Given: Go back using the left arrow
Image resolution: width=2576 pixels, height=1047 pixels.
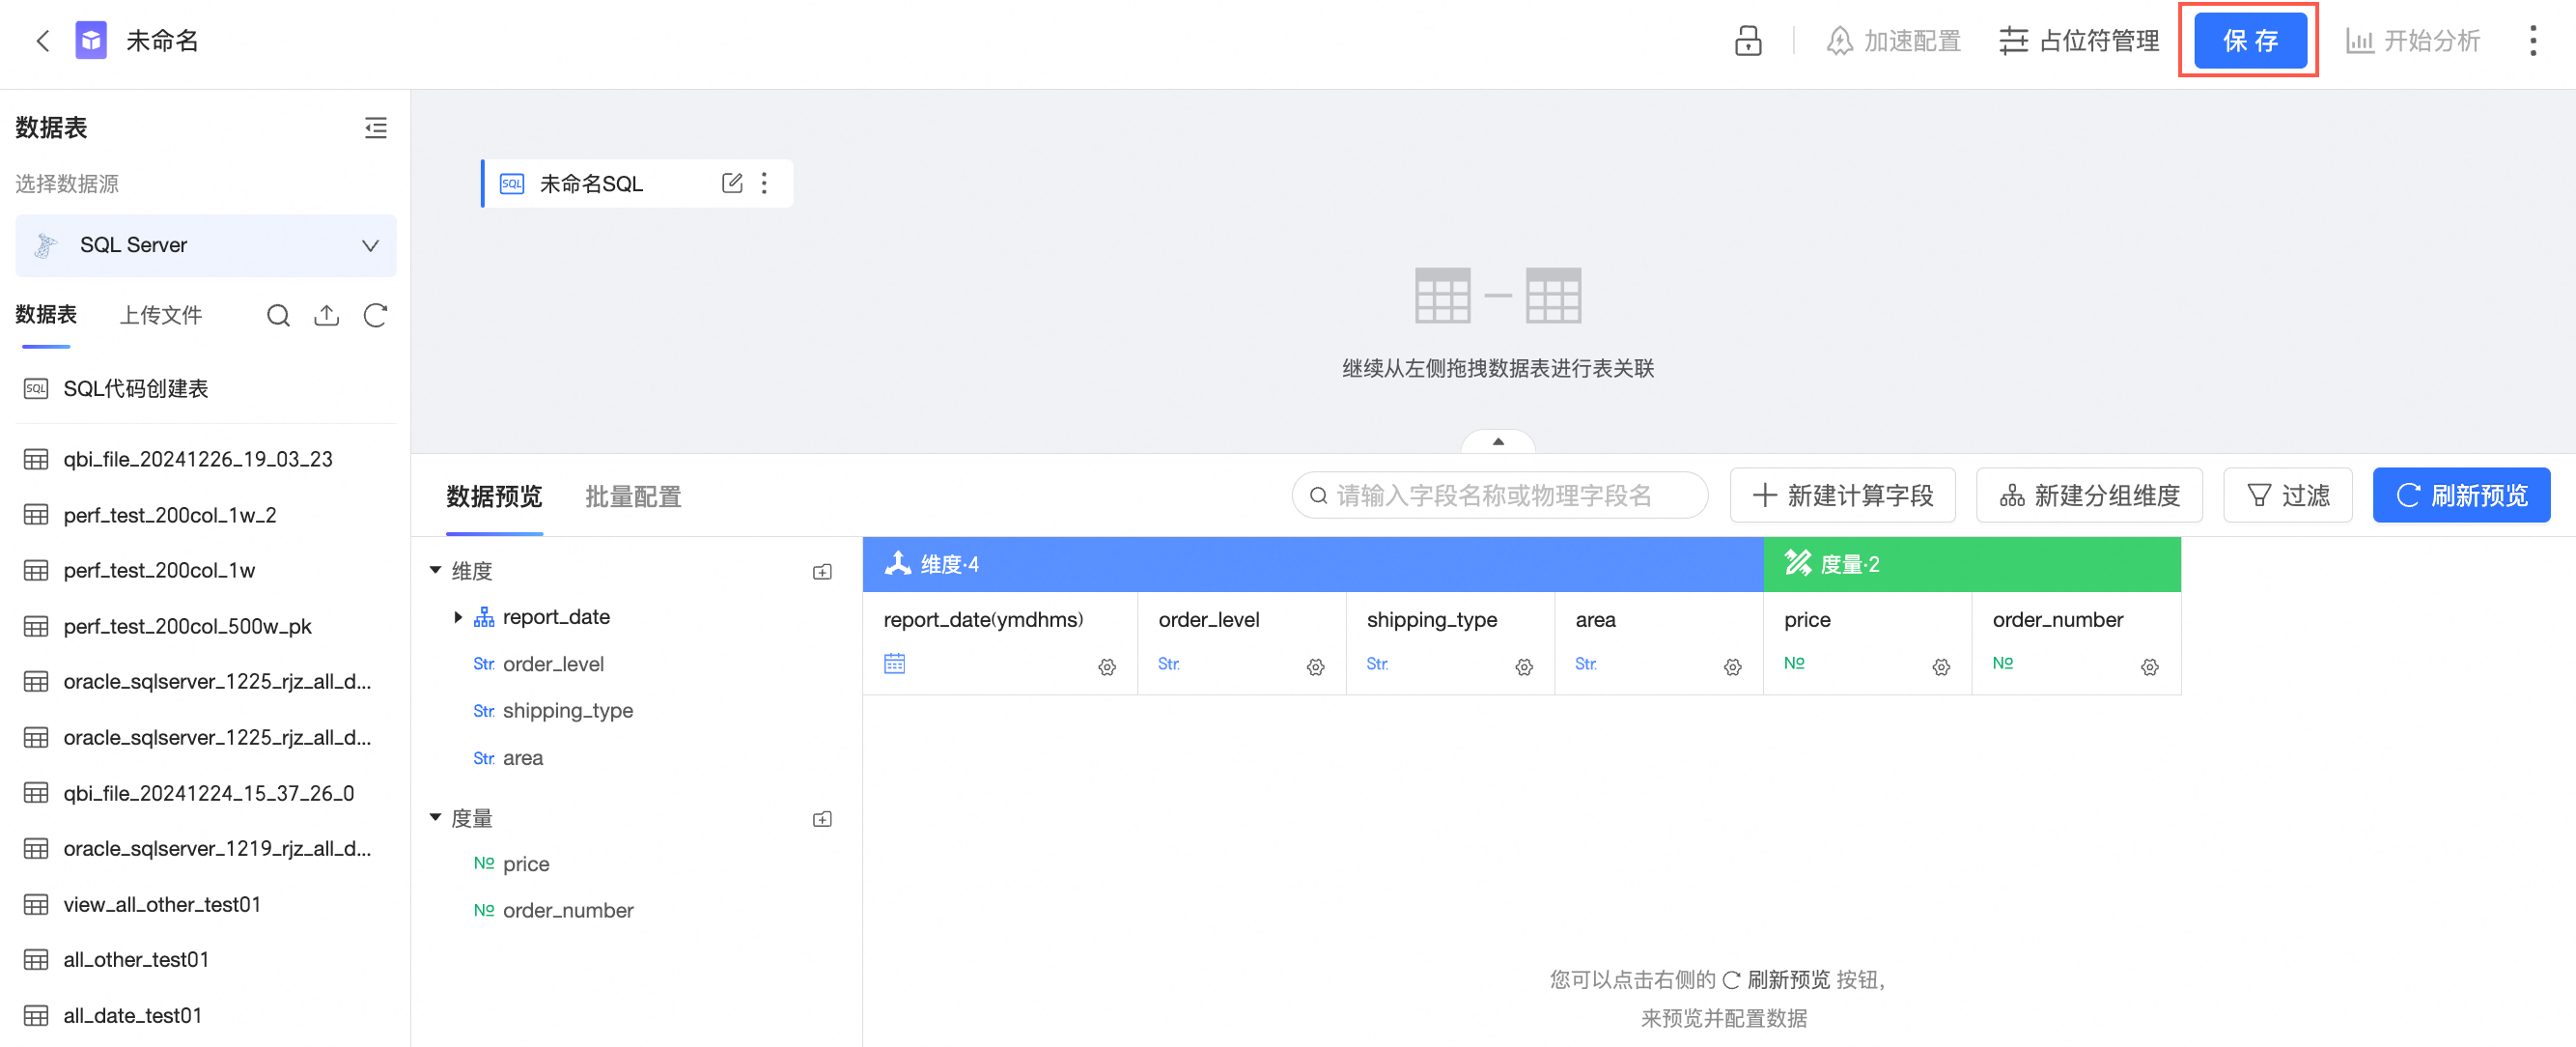Looking at the screenshot, I should click(42, 41).
